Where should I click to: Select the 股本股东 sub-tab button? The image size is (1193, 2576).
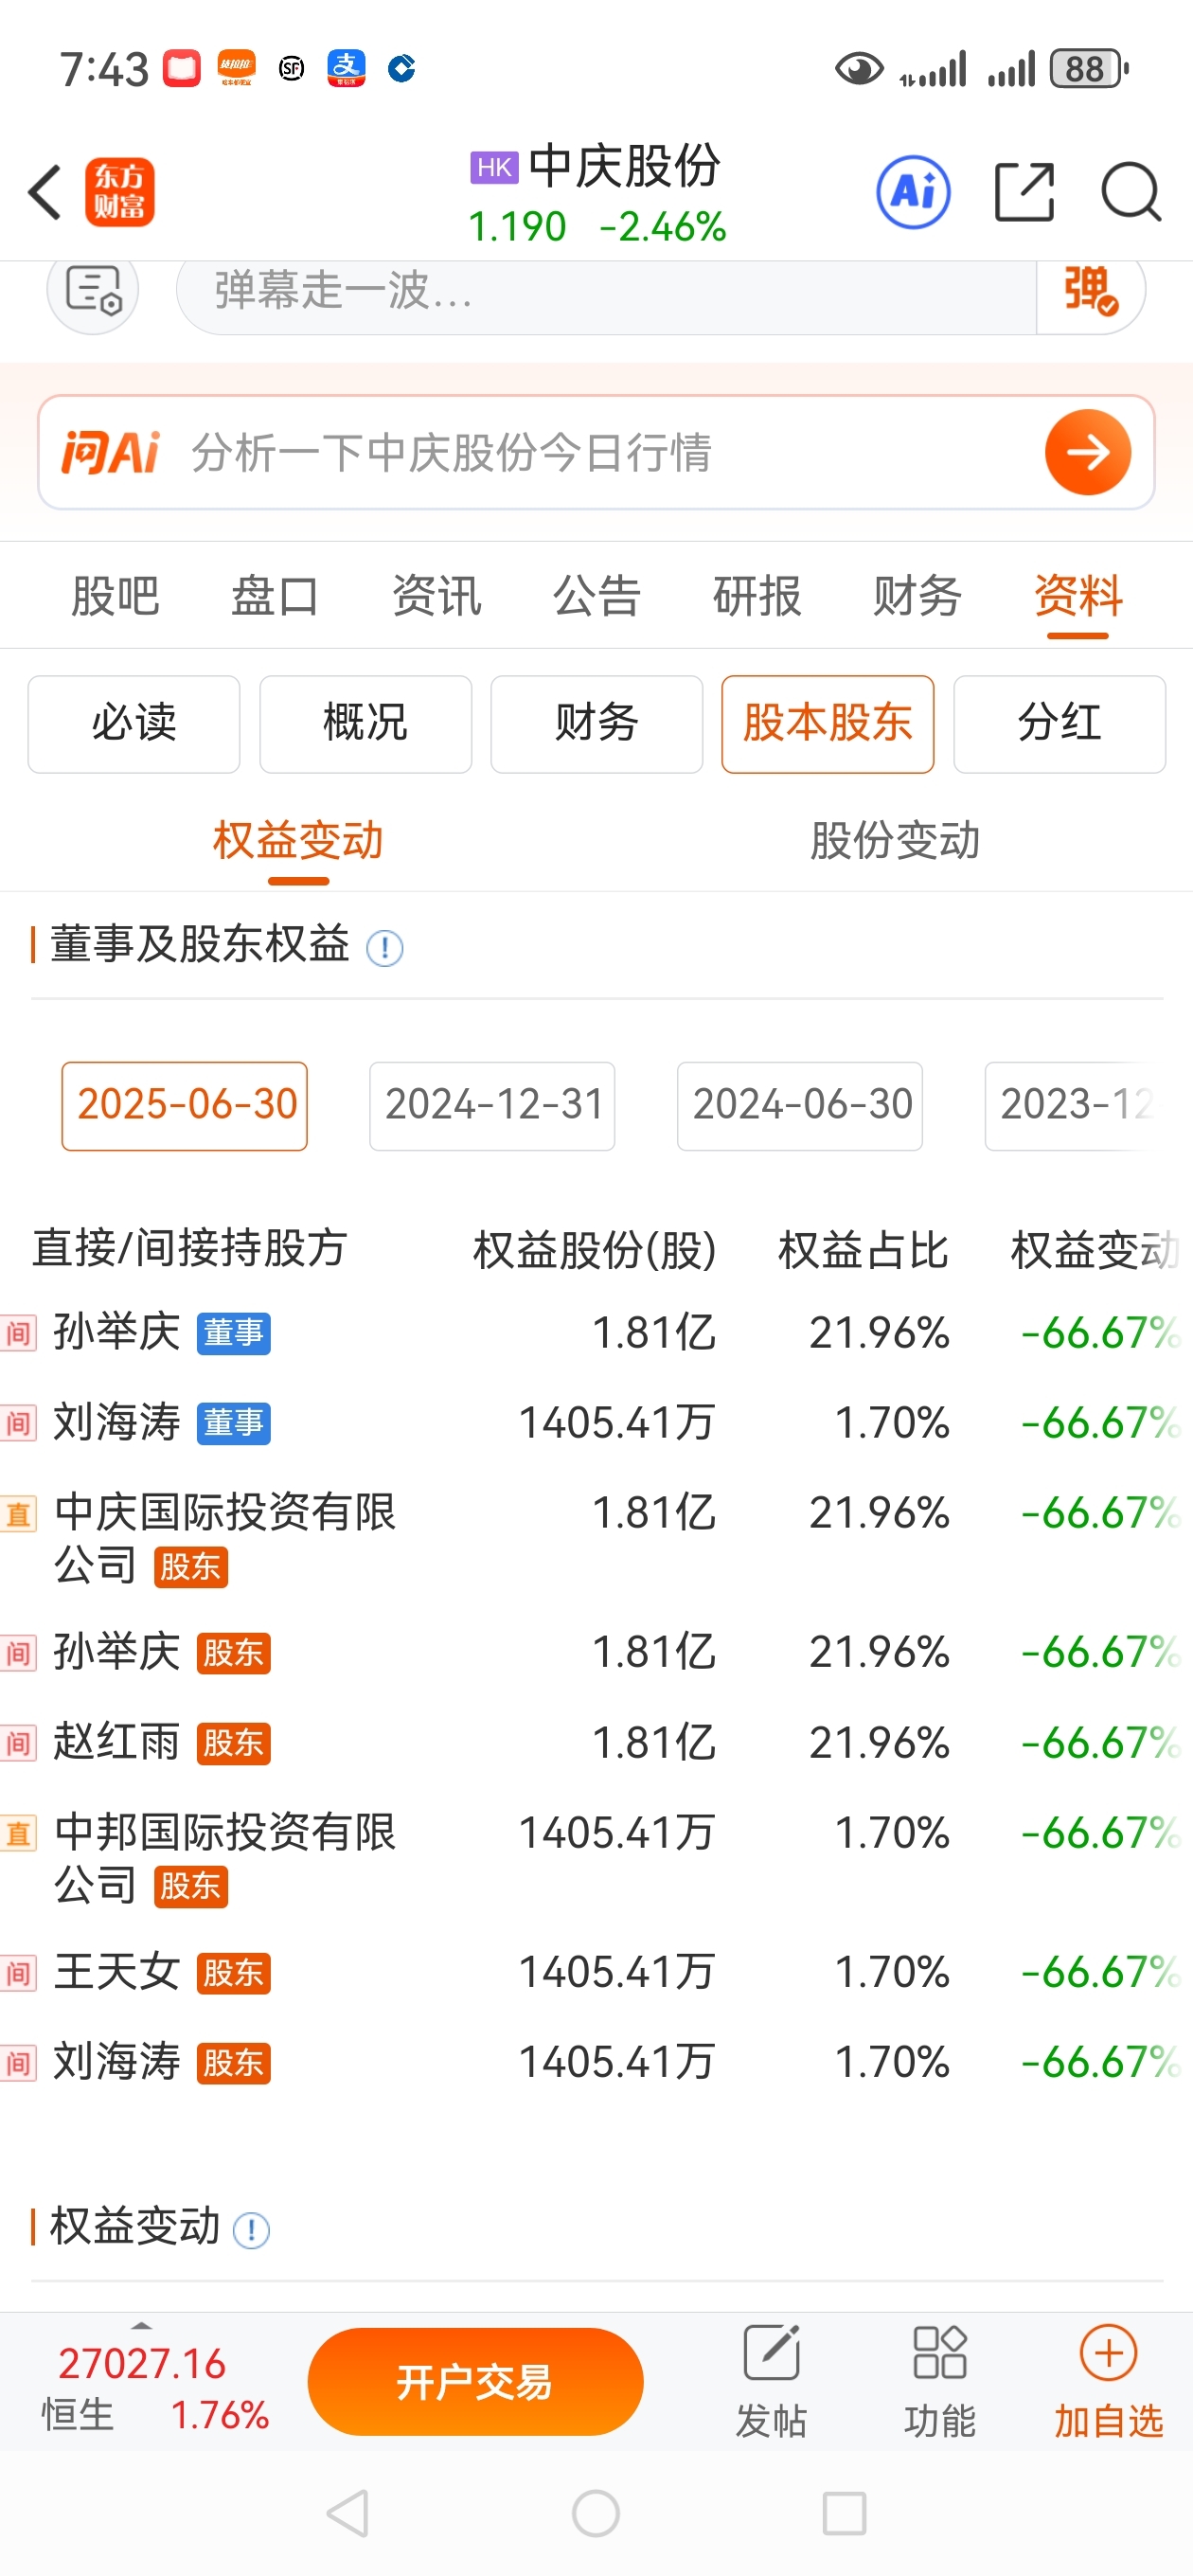(828, 723)
